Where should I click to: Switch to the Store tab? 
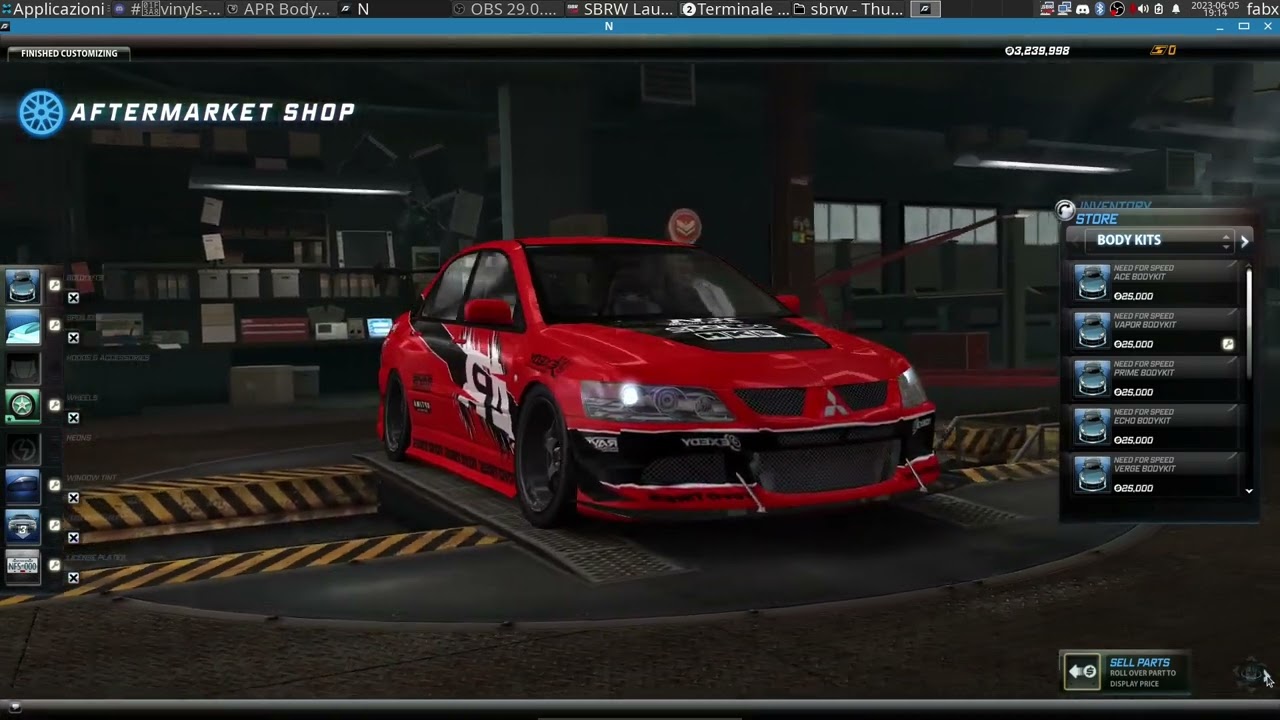pyautogui.click(x=1097, y=219)
